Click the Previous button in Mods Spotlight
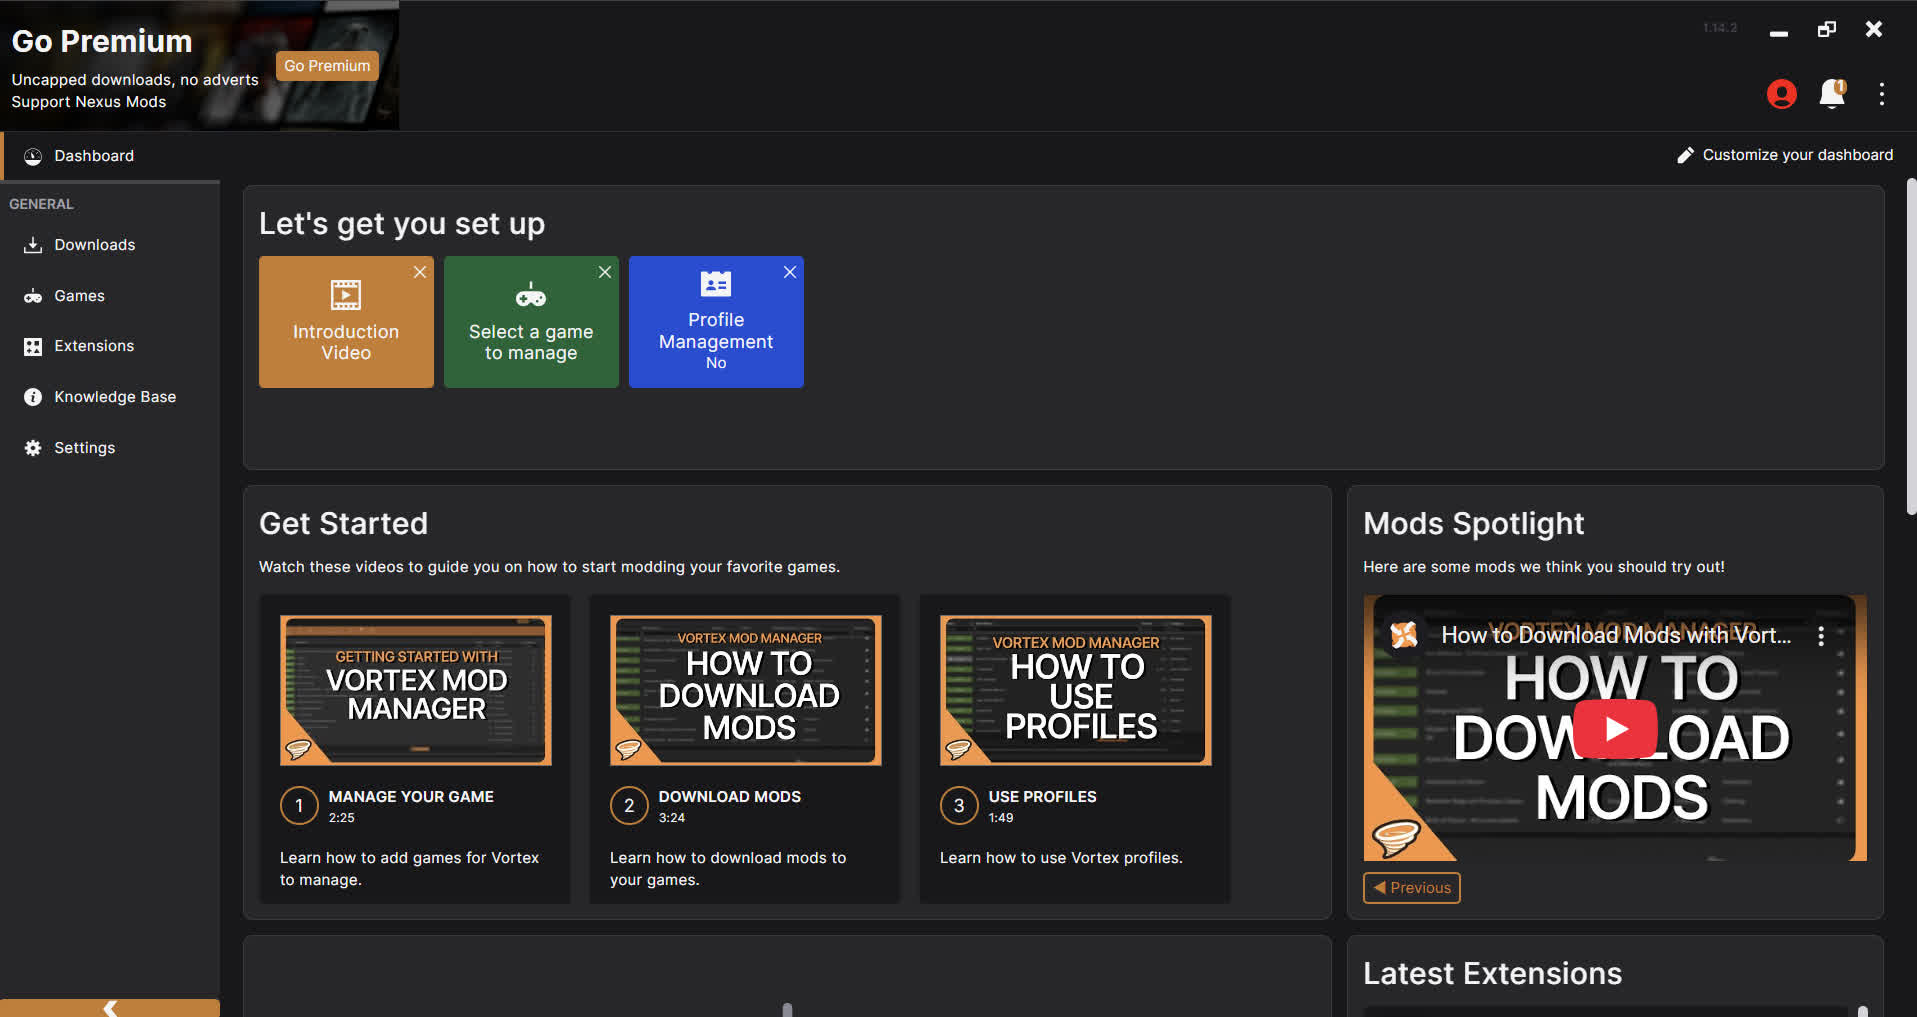 pyautogui.click(x=1411, y=888)
